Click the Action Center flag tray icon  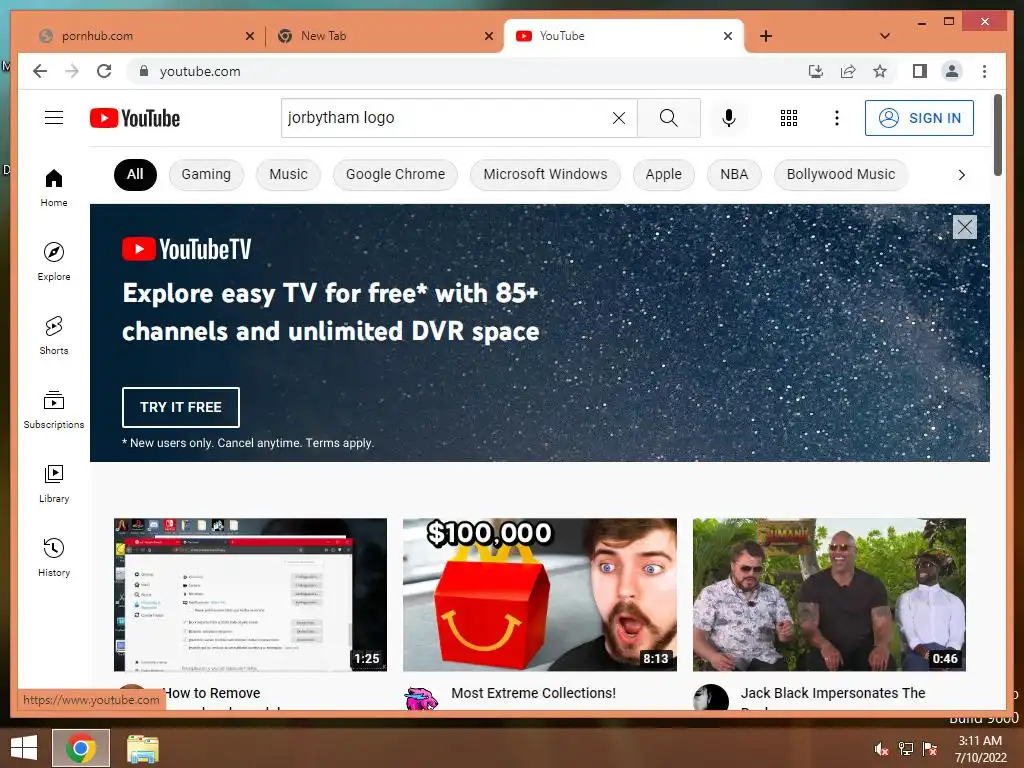[x=930, y=748]
